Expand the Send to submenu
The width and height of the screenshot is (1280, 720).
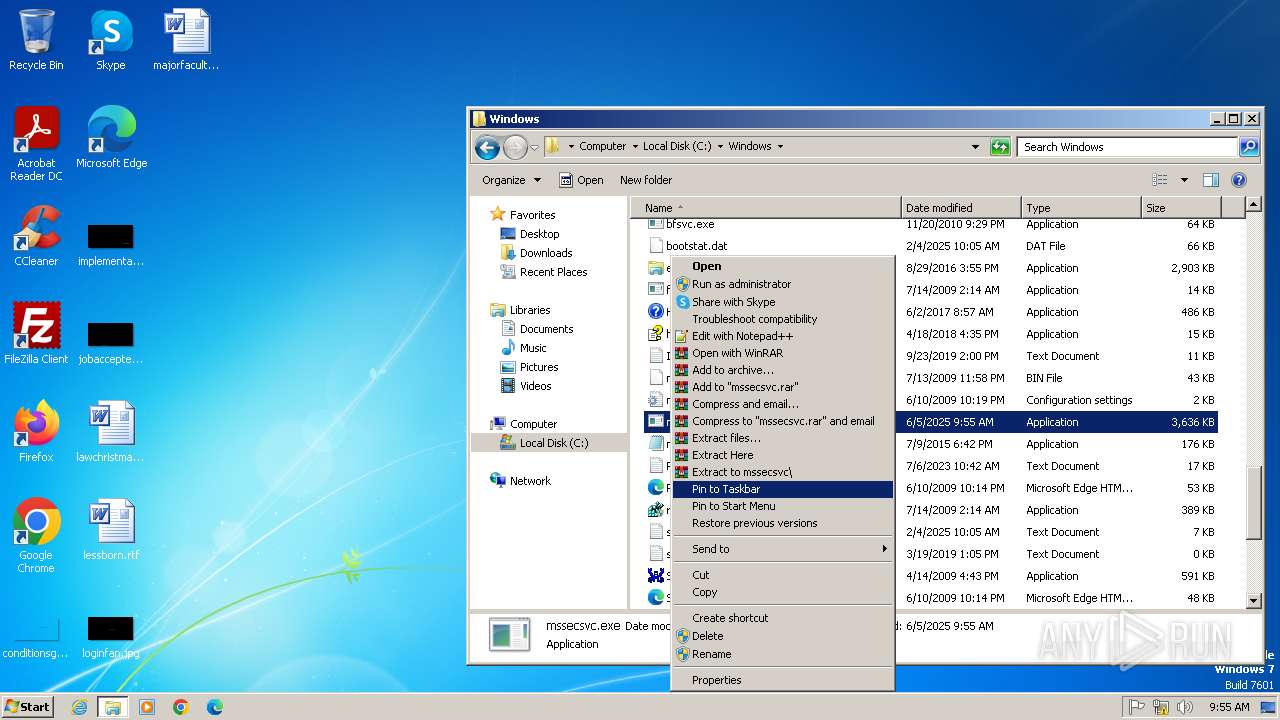[781, 549]
